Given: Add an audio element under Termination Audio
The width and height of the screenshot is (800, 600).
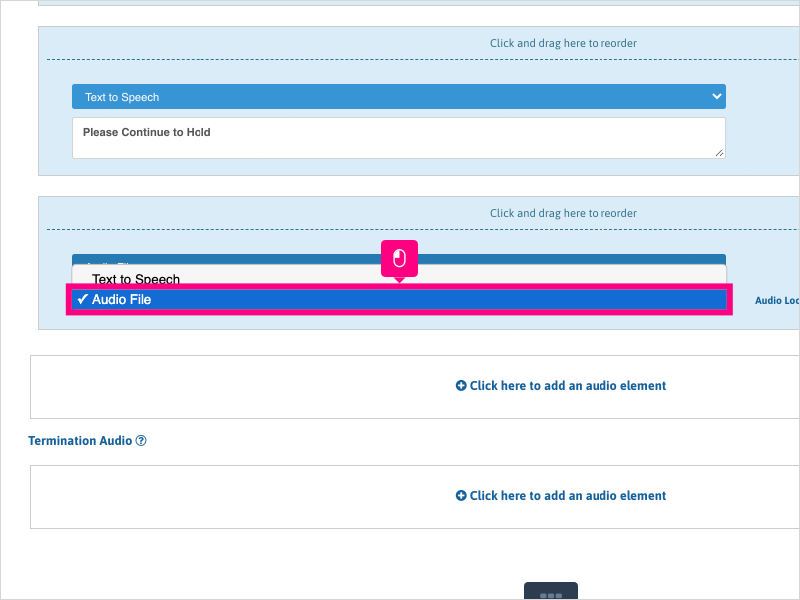Looking at the screenshot, I should (x=561, y=496).
